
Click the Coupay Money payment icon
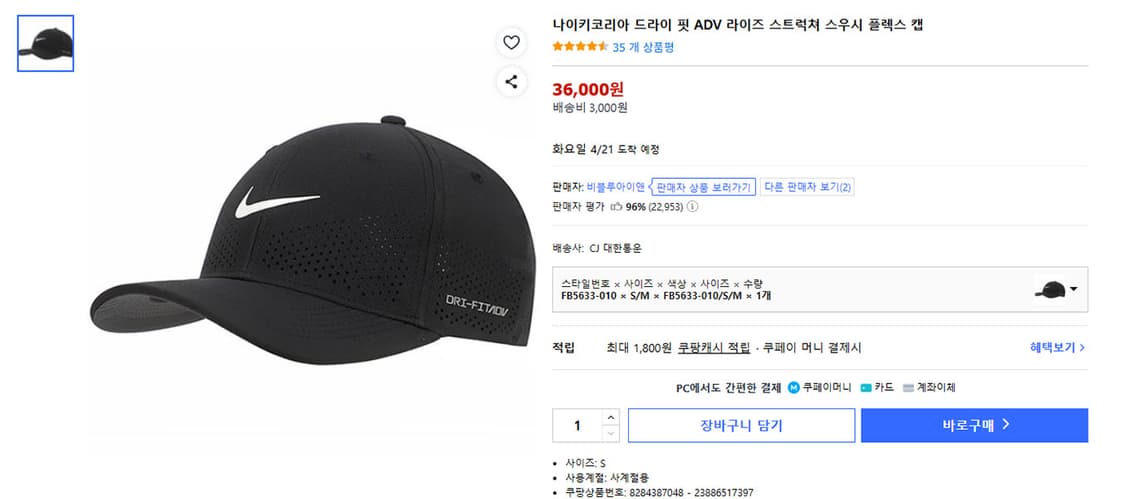tap(794, 387)
